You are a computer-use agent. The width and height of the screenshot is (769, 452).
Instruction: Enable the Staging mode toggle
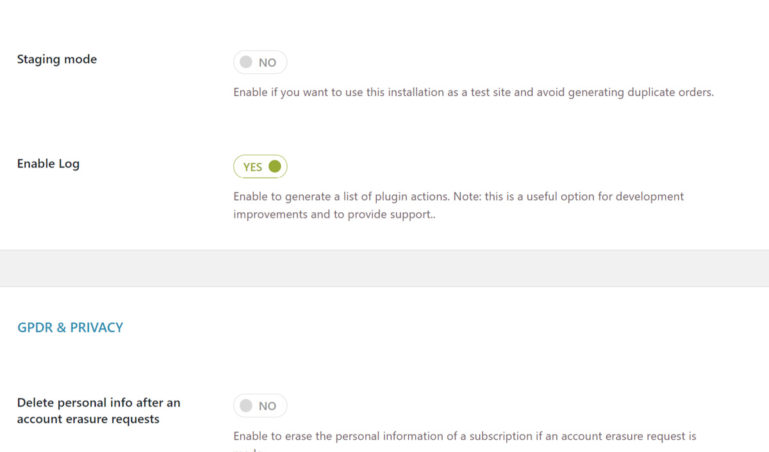coord(260,62)
